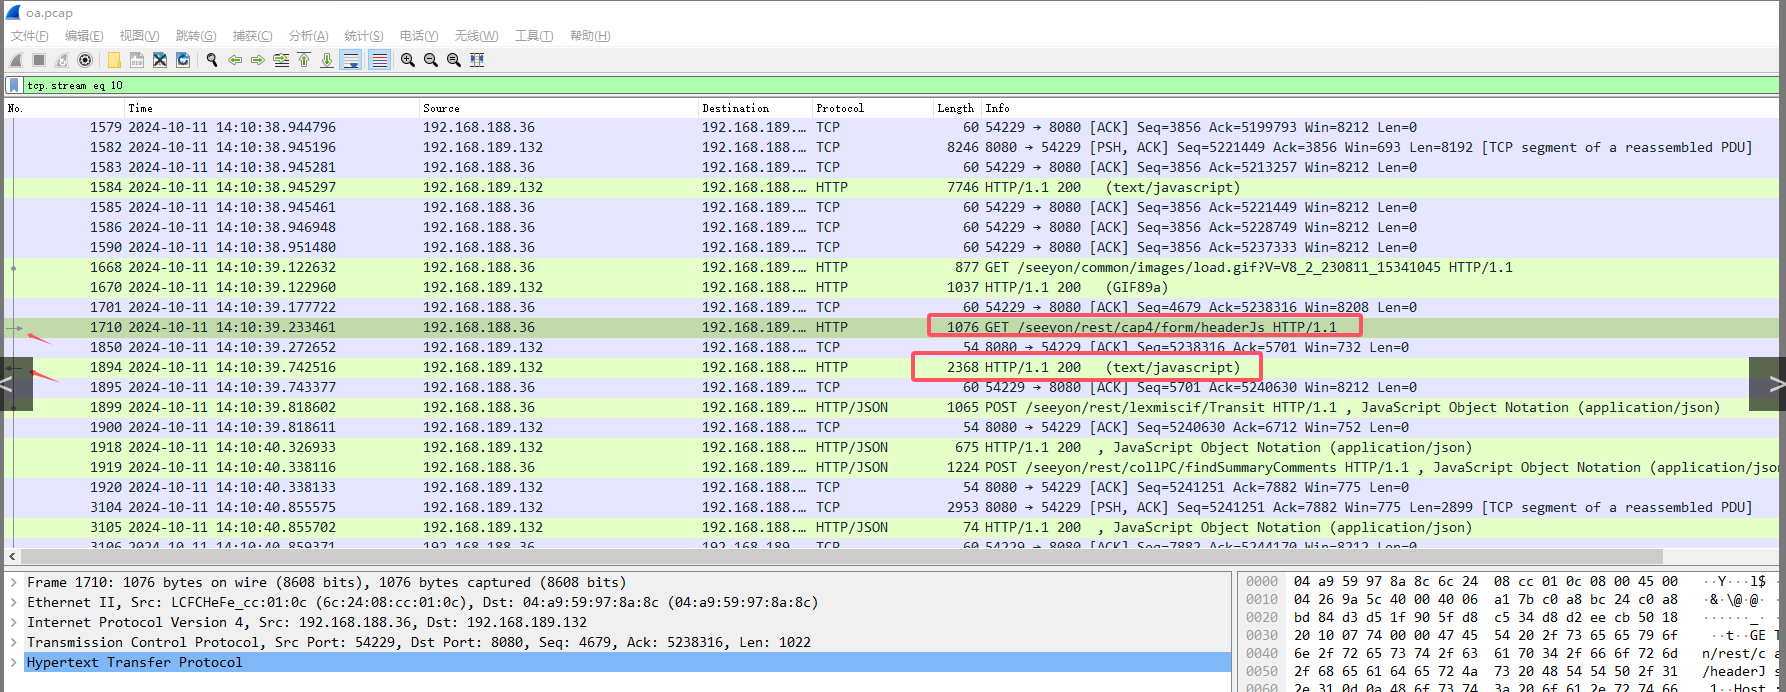This screenshot has height=692, width=1786.
Task: Go to the first packet icon
Action: [304, 60]
